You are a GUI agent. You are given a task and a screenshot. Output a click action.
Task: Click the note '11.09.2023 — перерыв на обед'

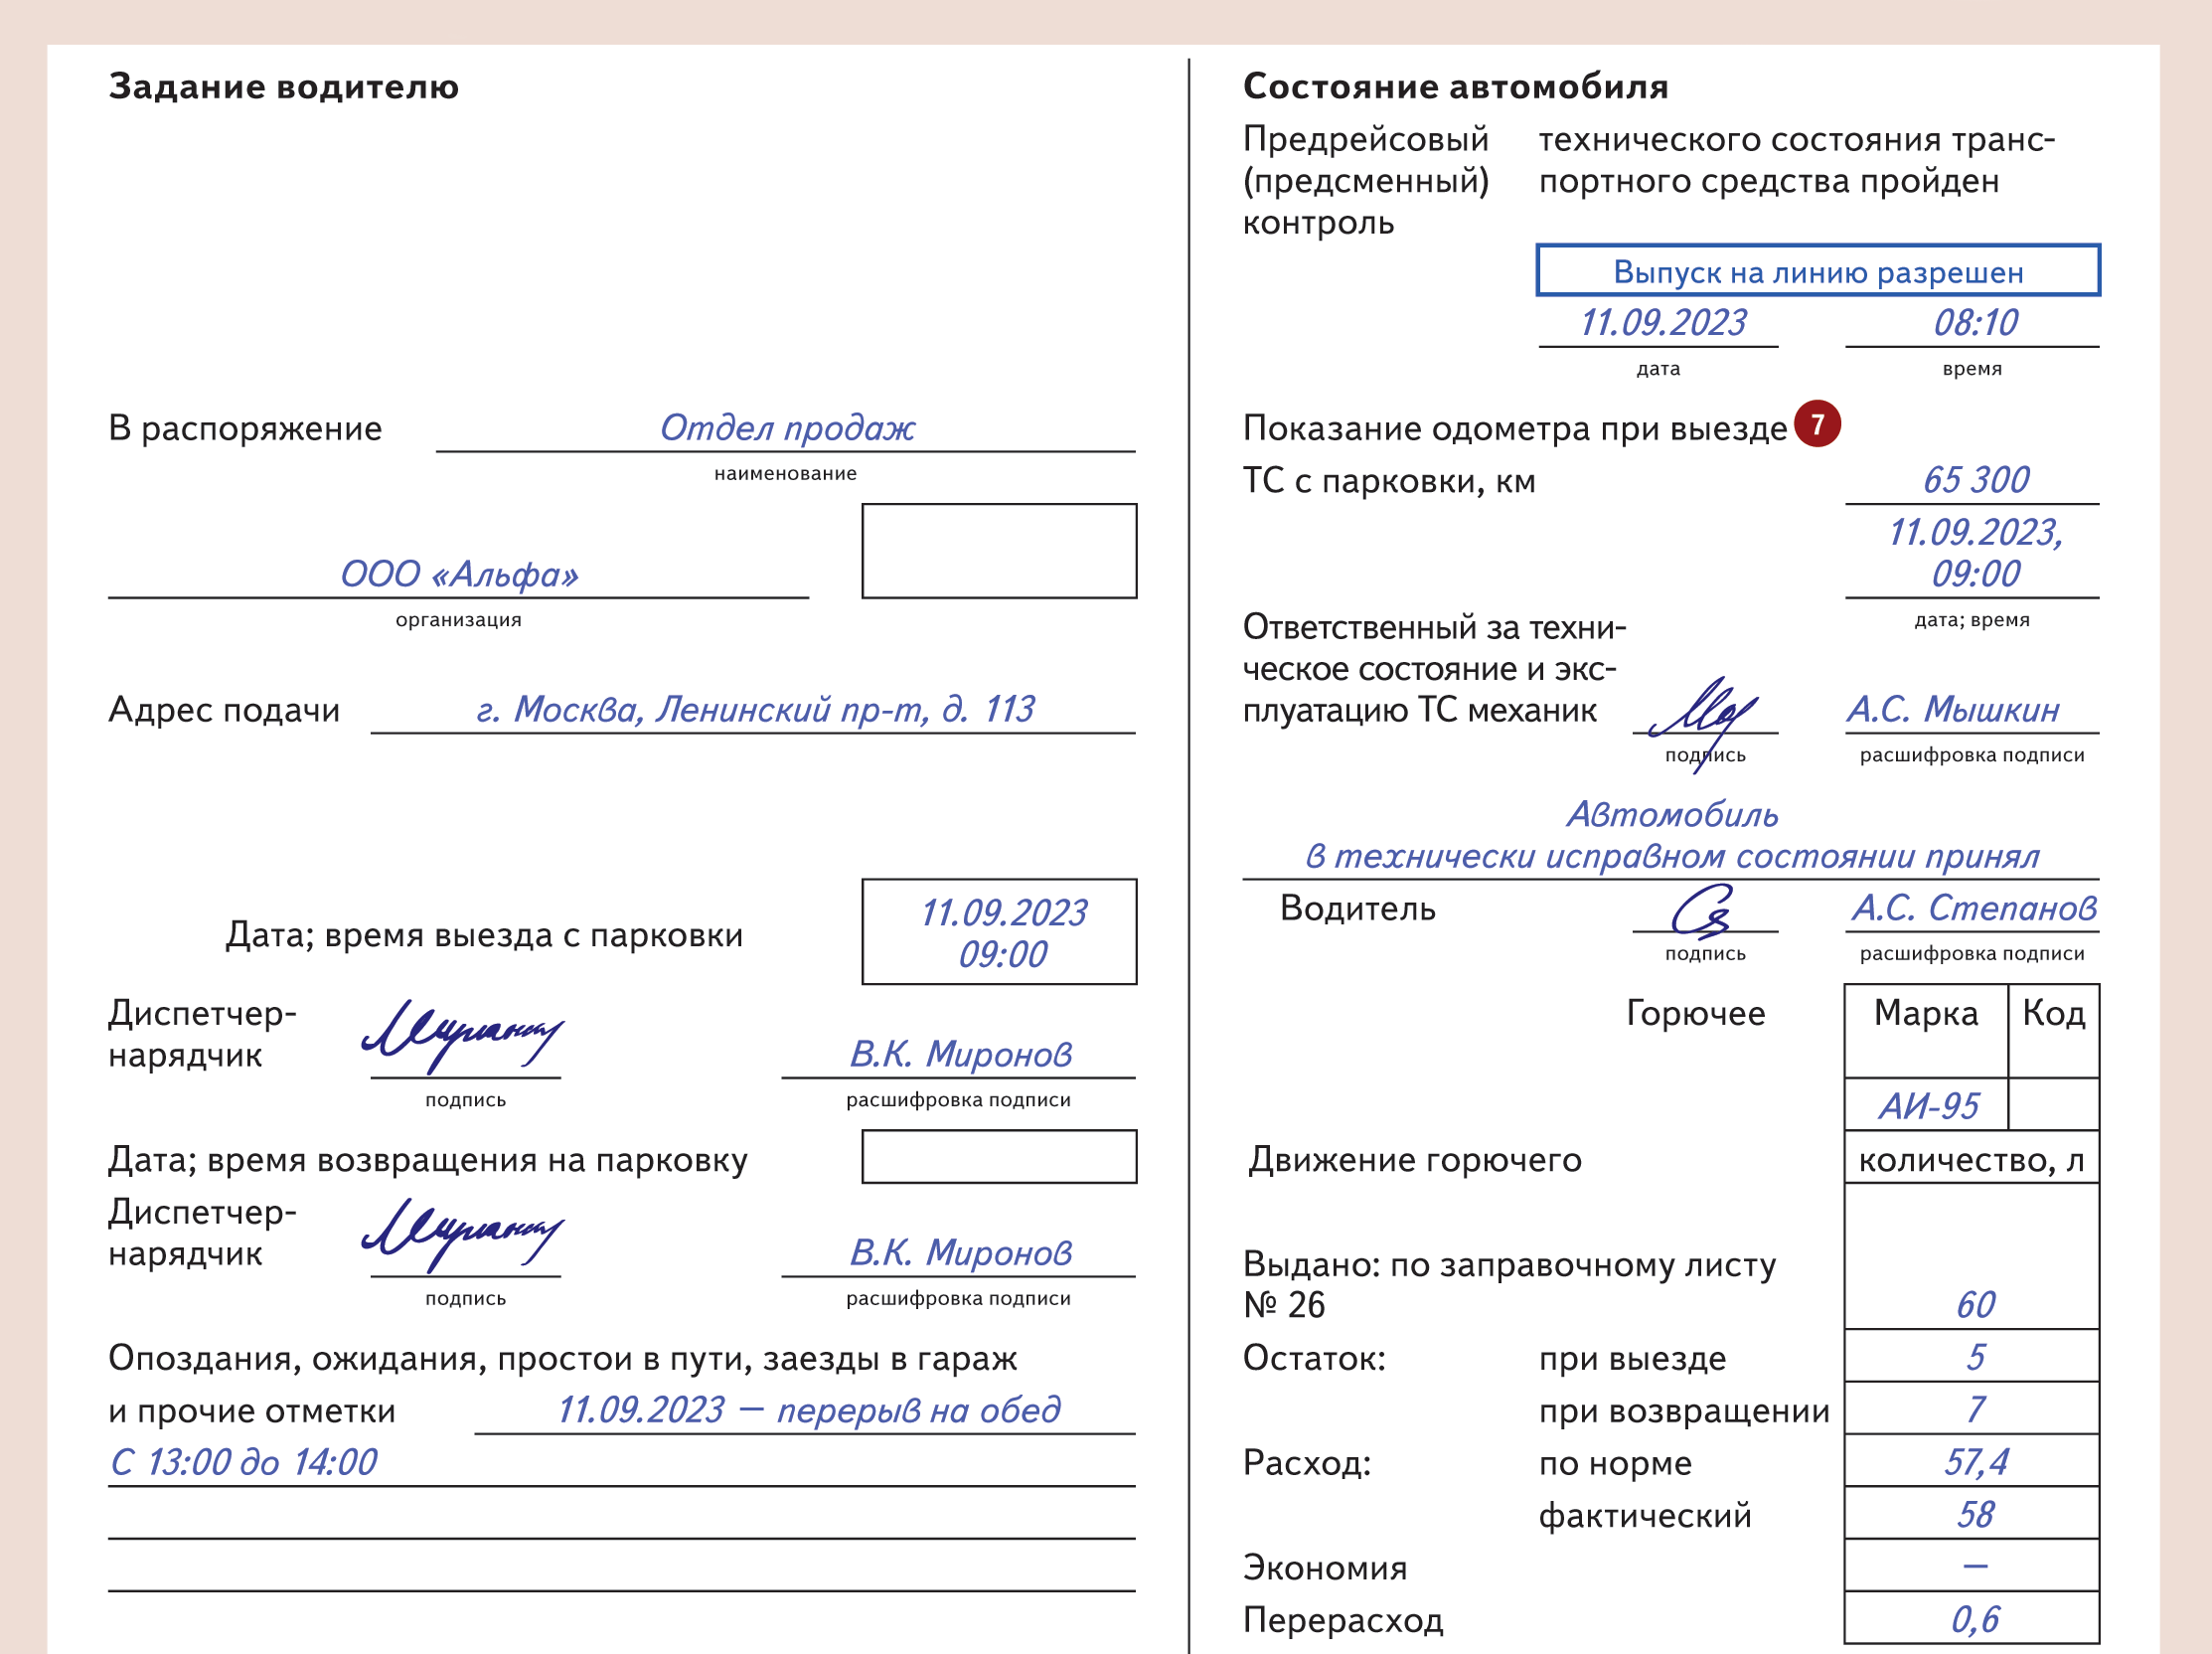pos(808,1410)
